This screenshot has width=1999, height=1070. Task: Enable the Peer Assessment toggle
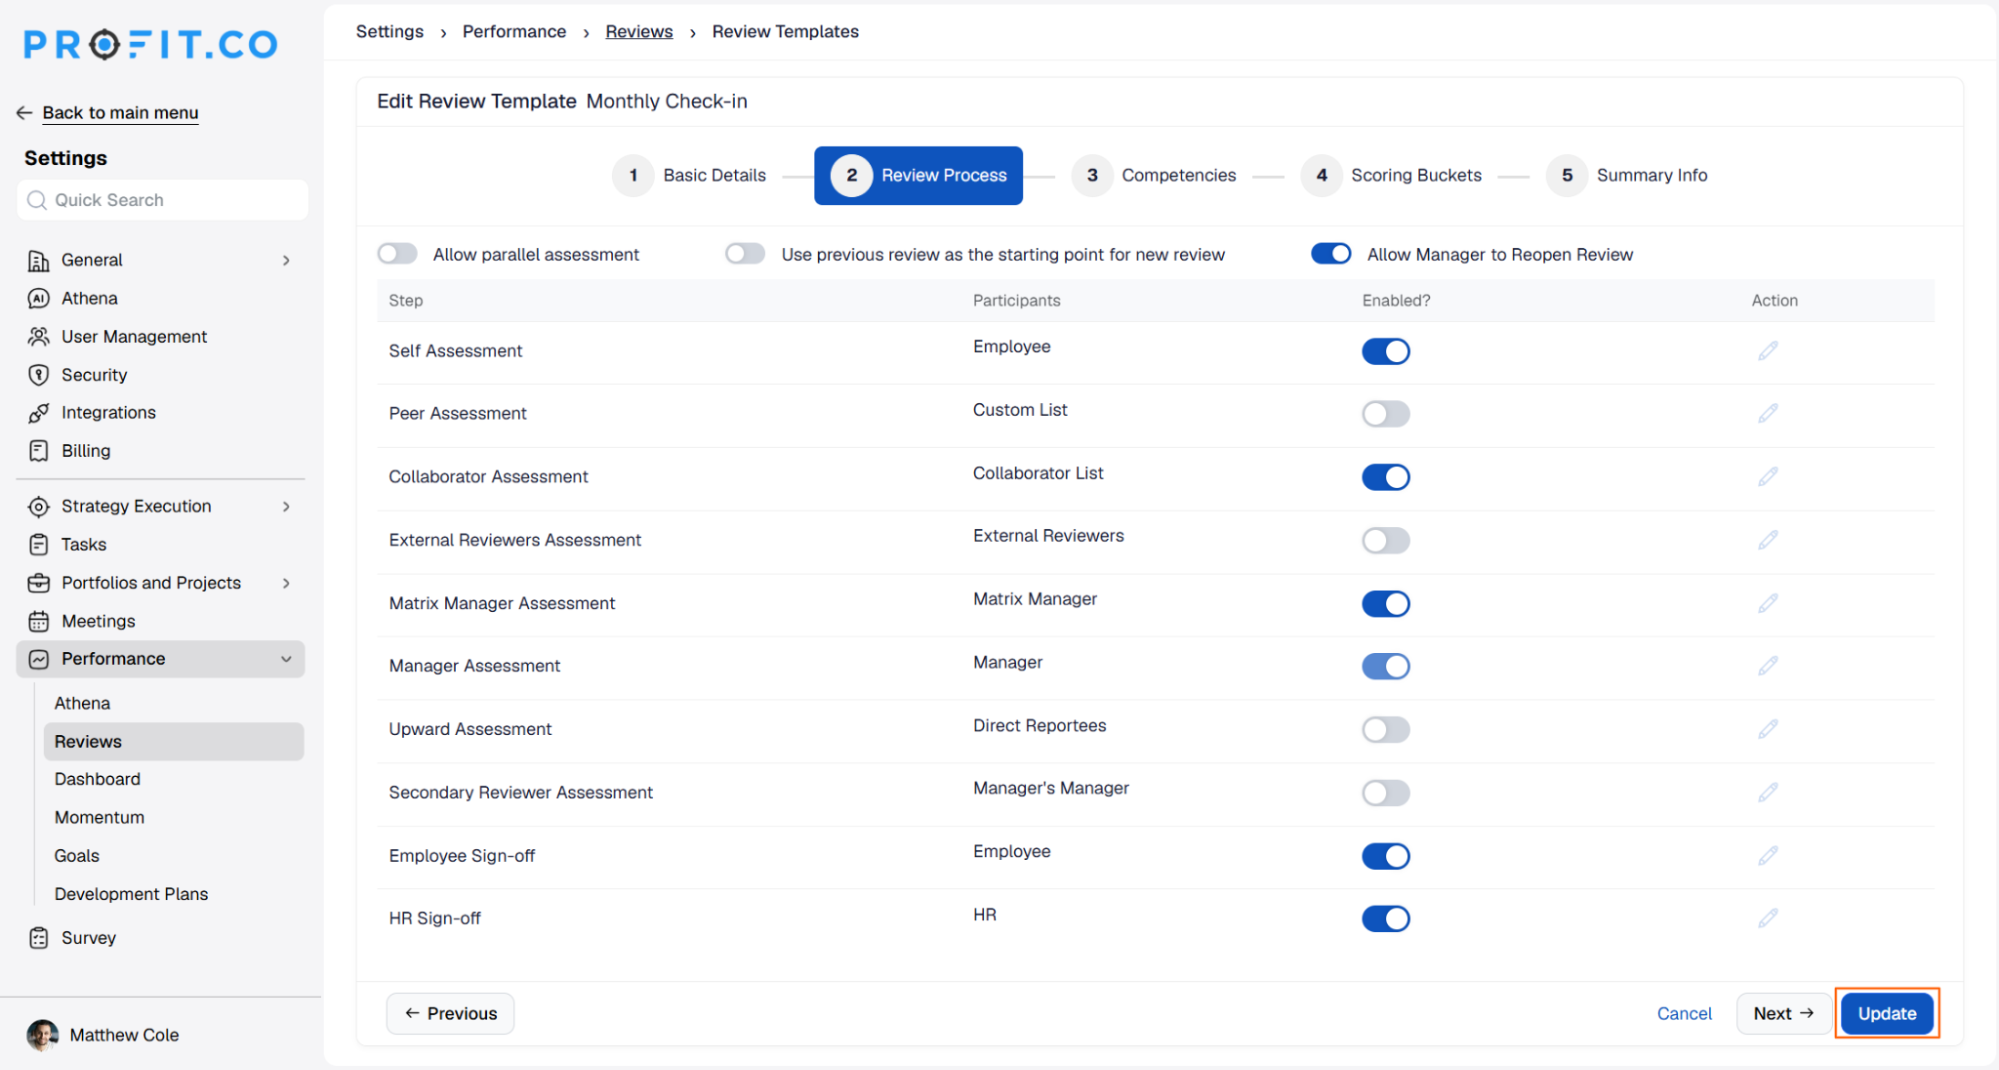pyautogui.click(x=1385, y=414)
